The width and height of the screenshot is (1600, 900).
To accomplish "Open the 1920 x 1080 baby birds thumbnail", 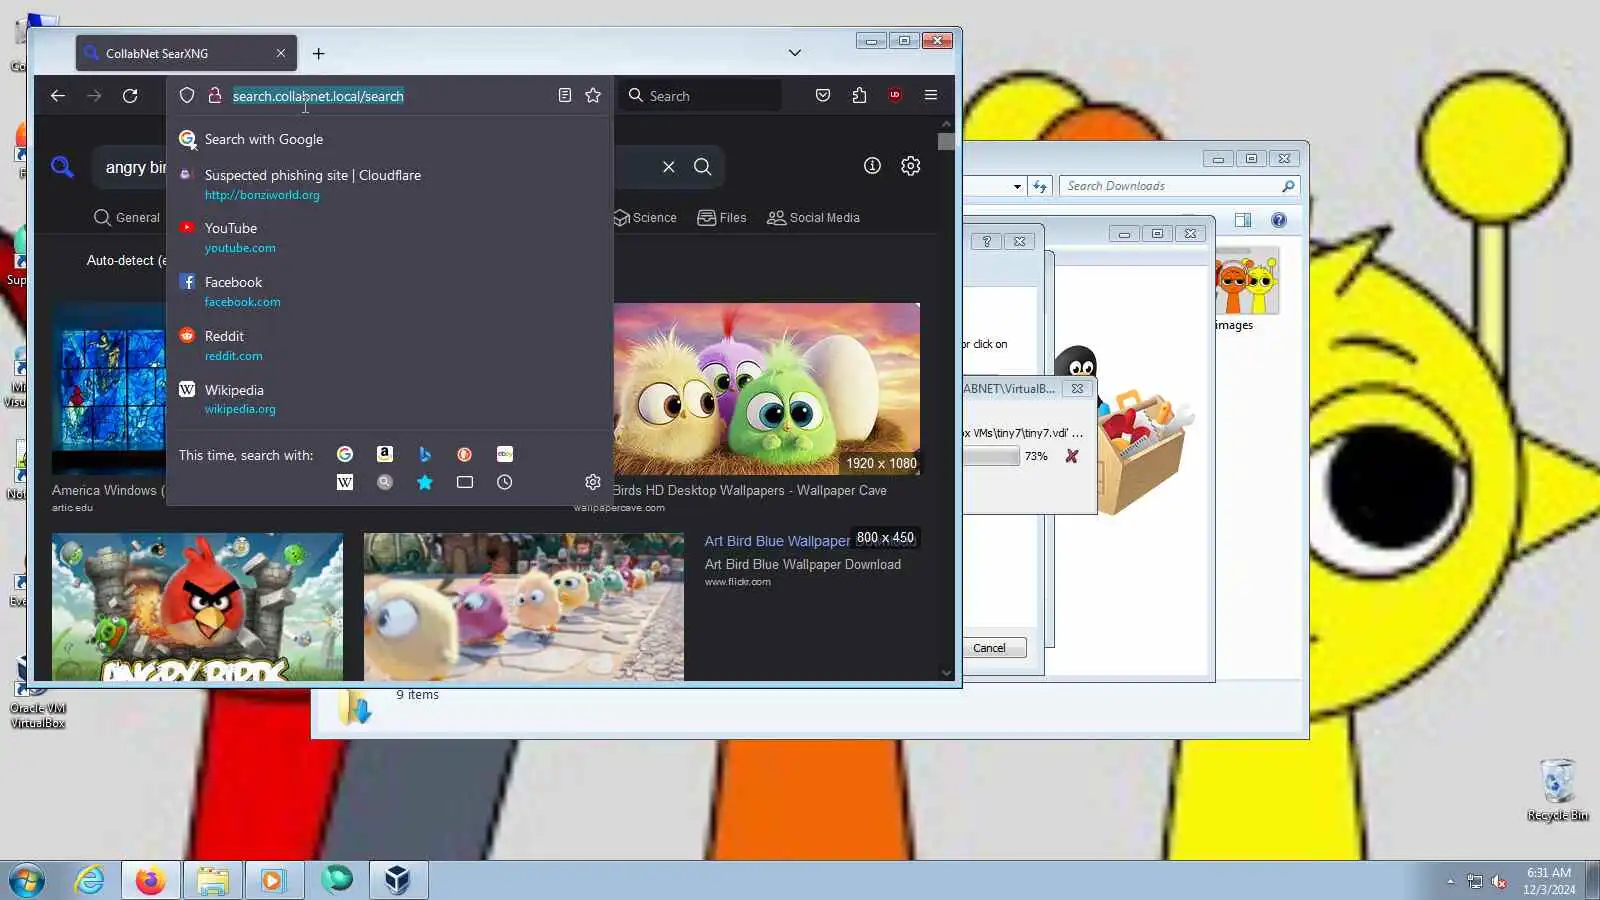I will (x=767, y=389).
